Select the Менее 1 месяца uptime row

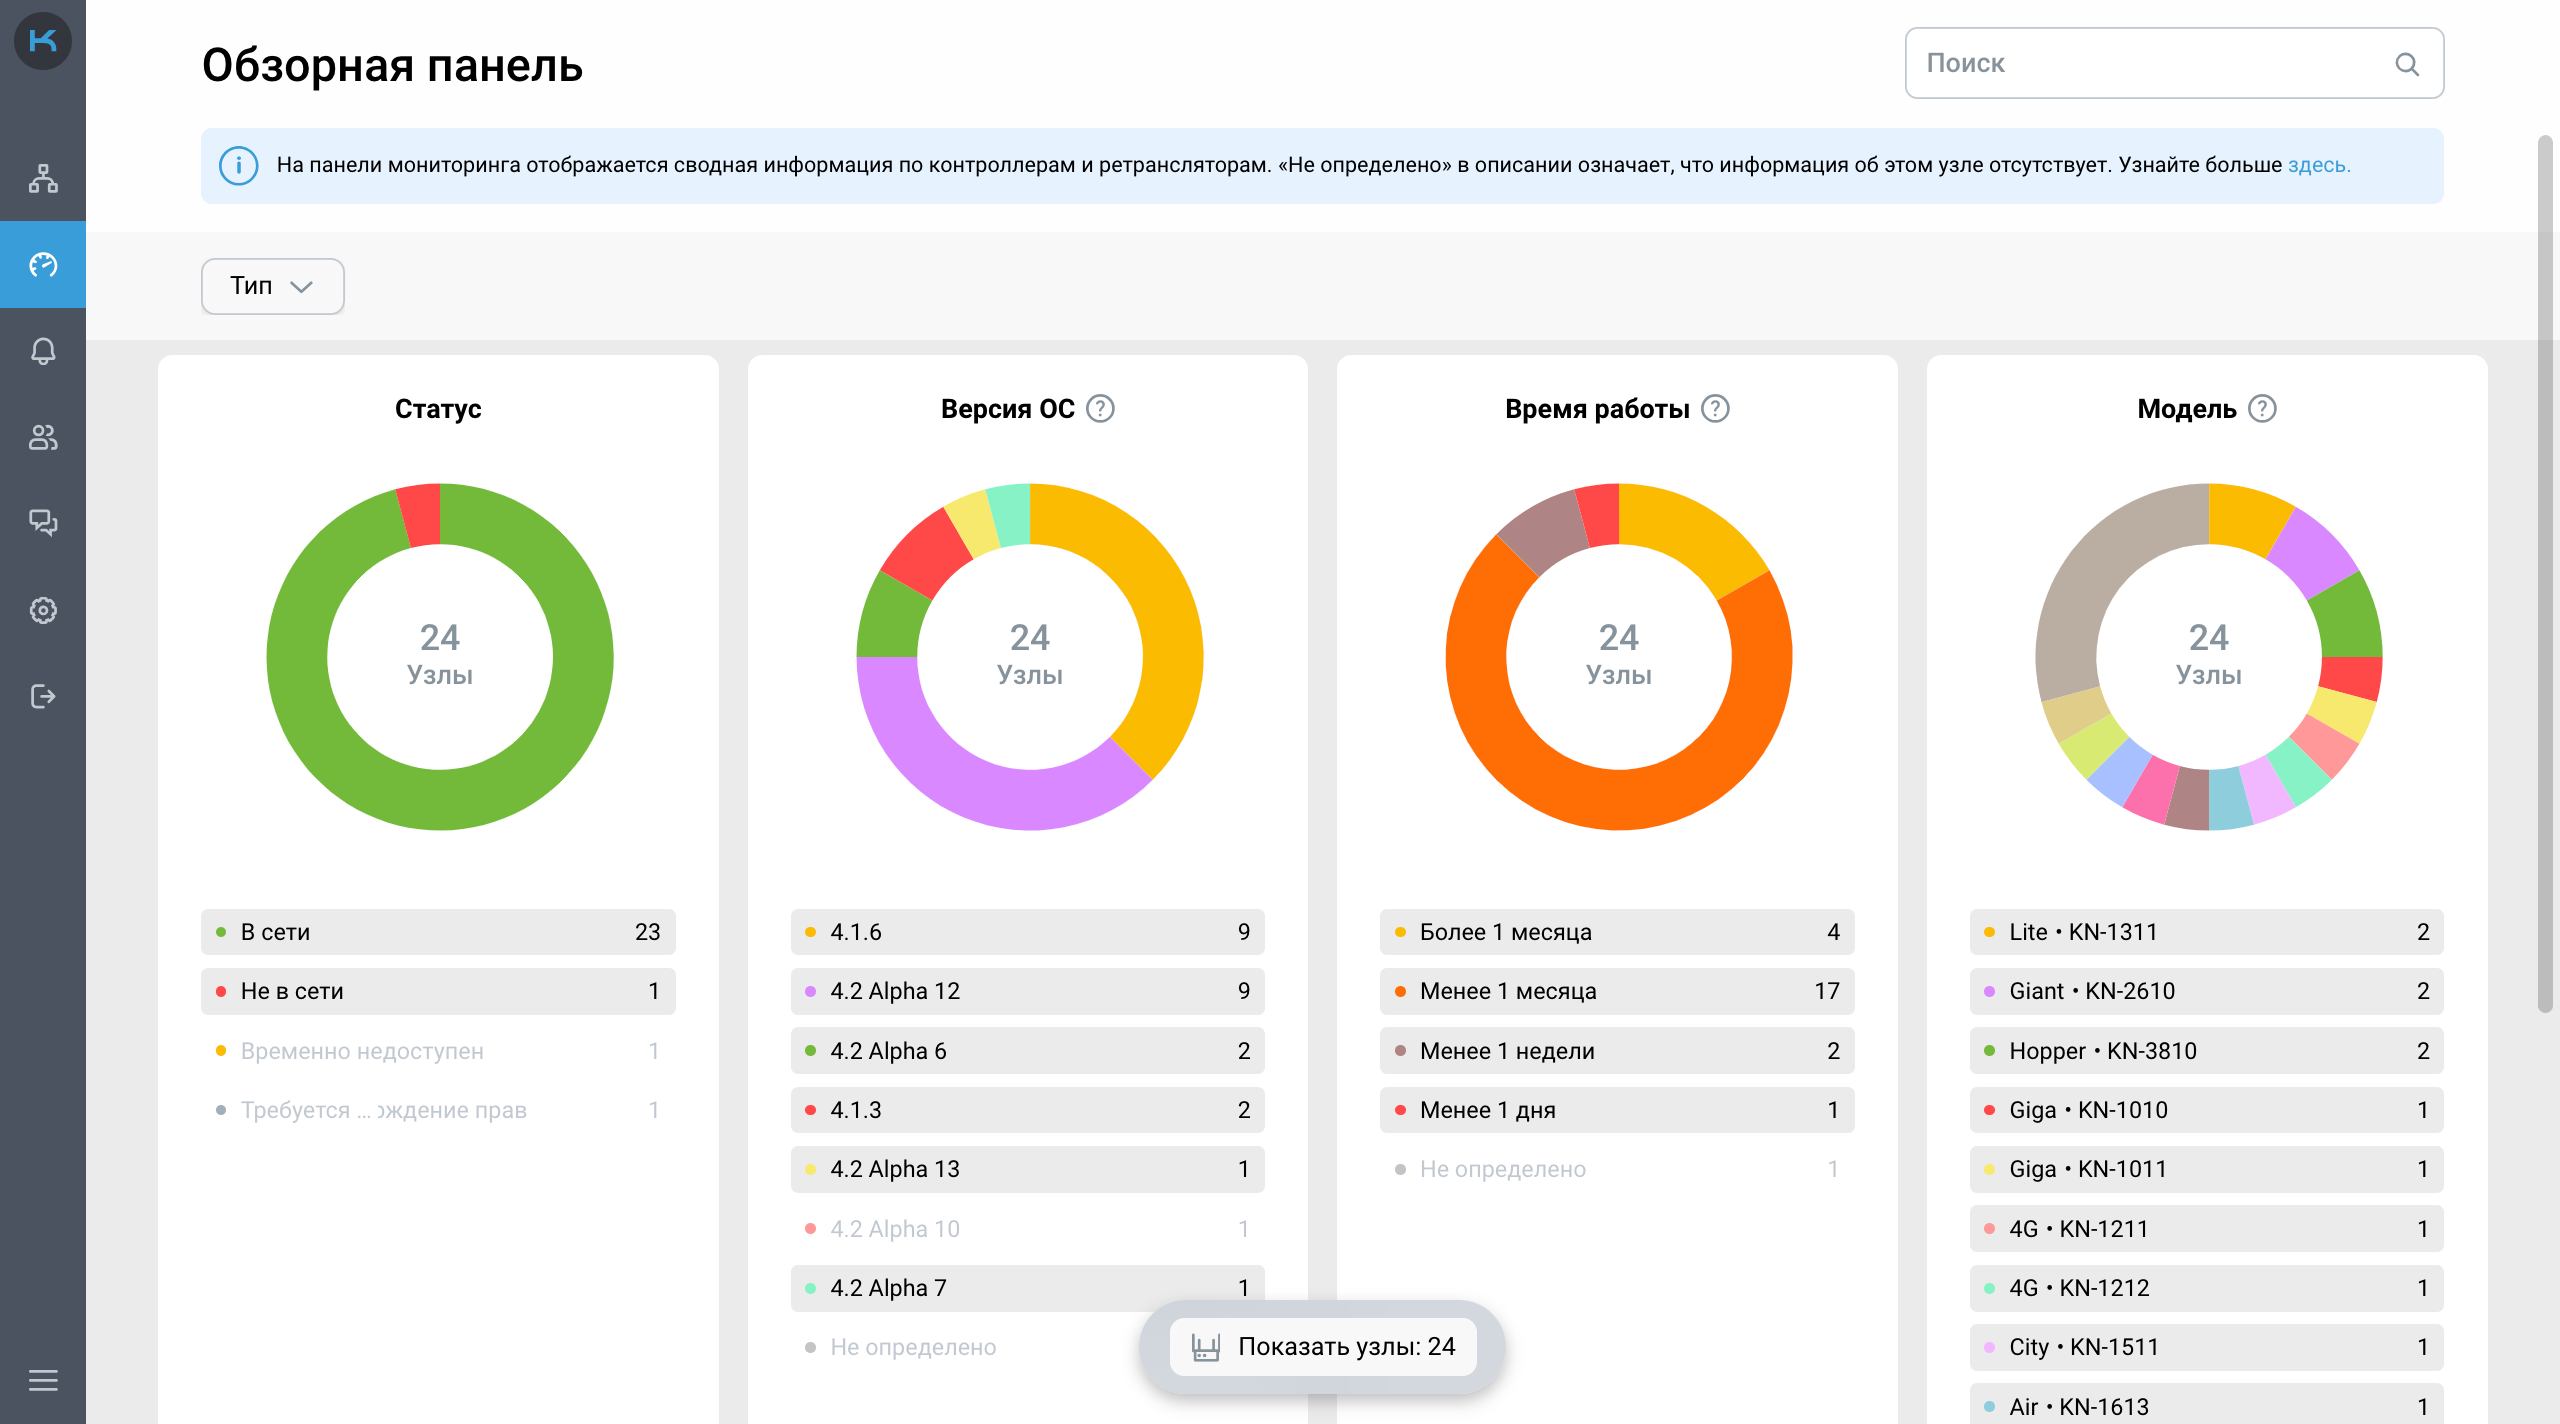pyautogui.click(x=1616, y=991)
